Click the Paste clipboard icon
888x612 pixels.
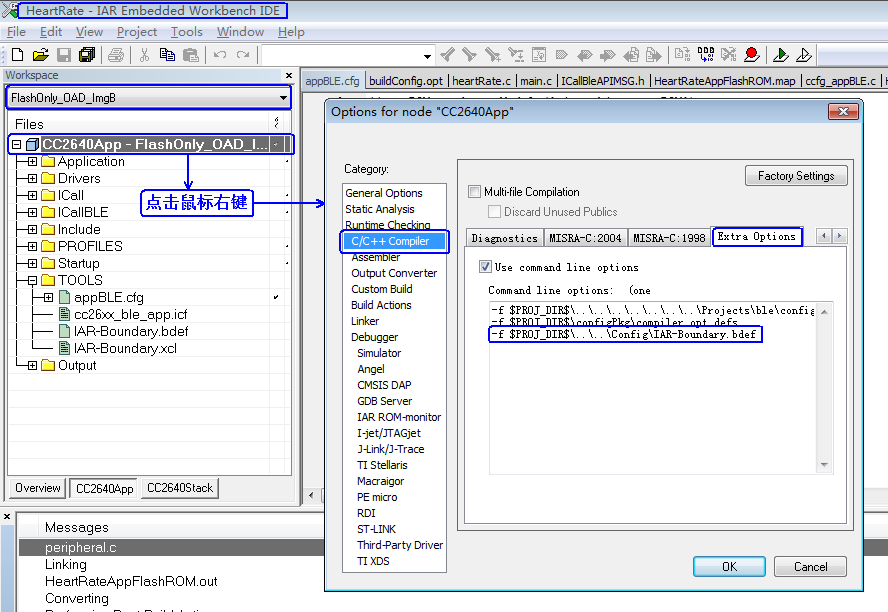pyautogui.click(x=191, y=55)
